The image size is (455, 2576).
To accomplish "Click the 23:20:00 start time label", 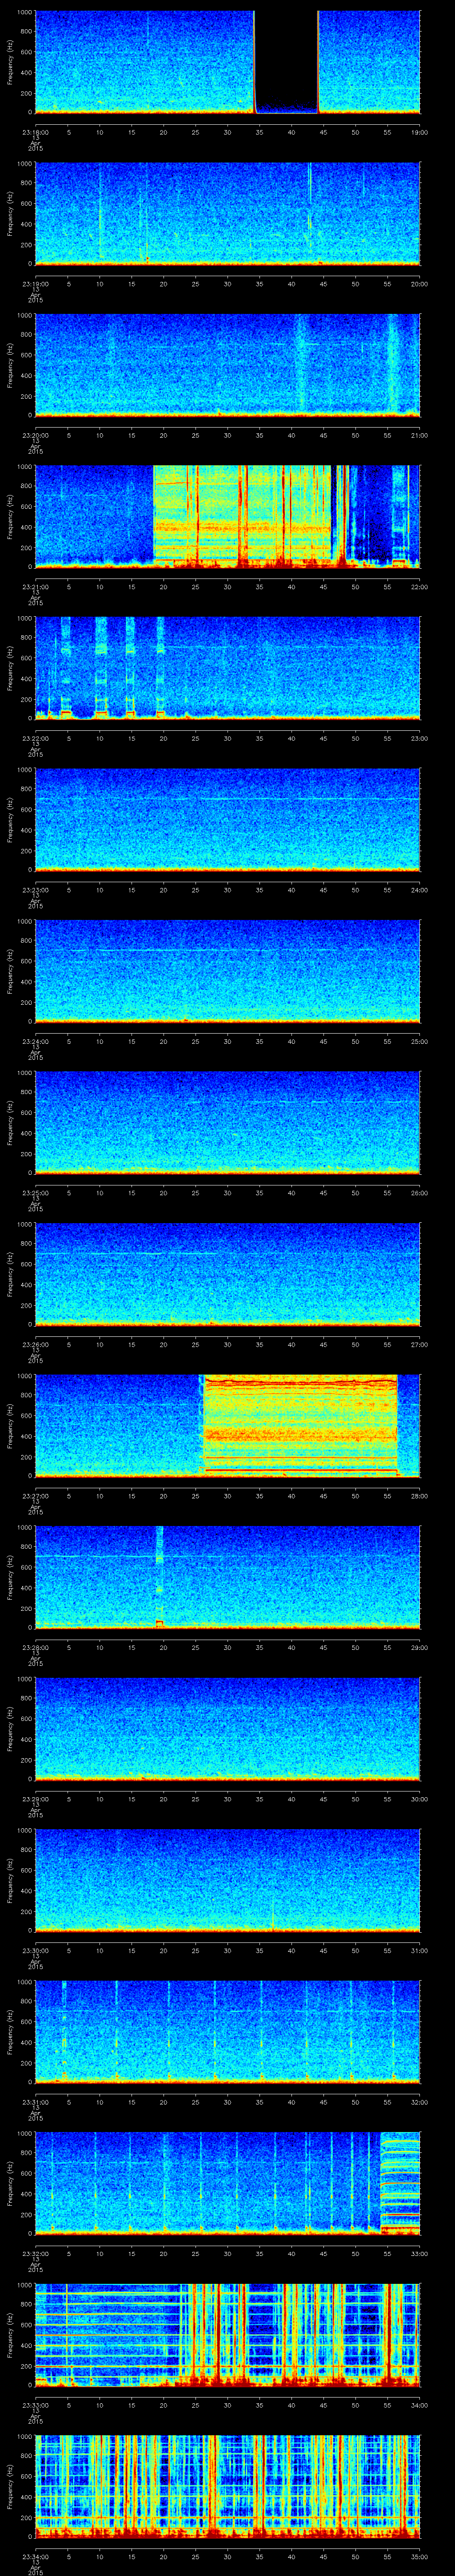I will tap(35, 435).
